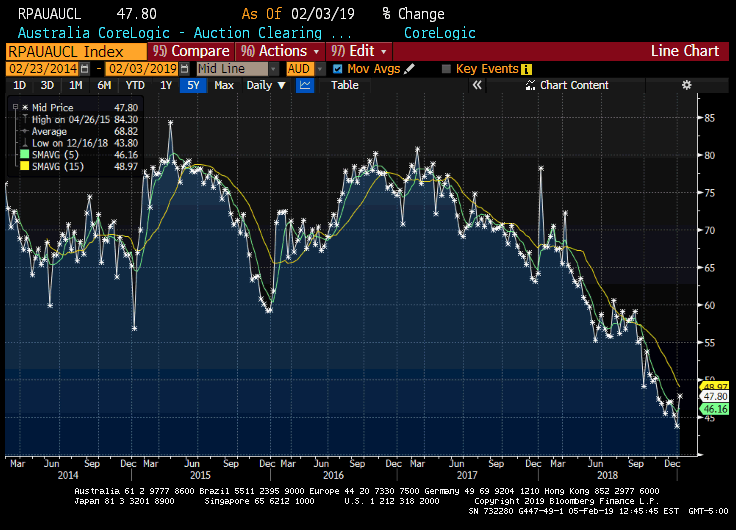Screen dimensions: 736x530
Task: Select the line chart view icon
Action: (305, 85)
